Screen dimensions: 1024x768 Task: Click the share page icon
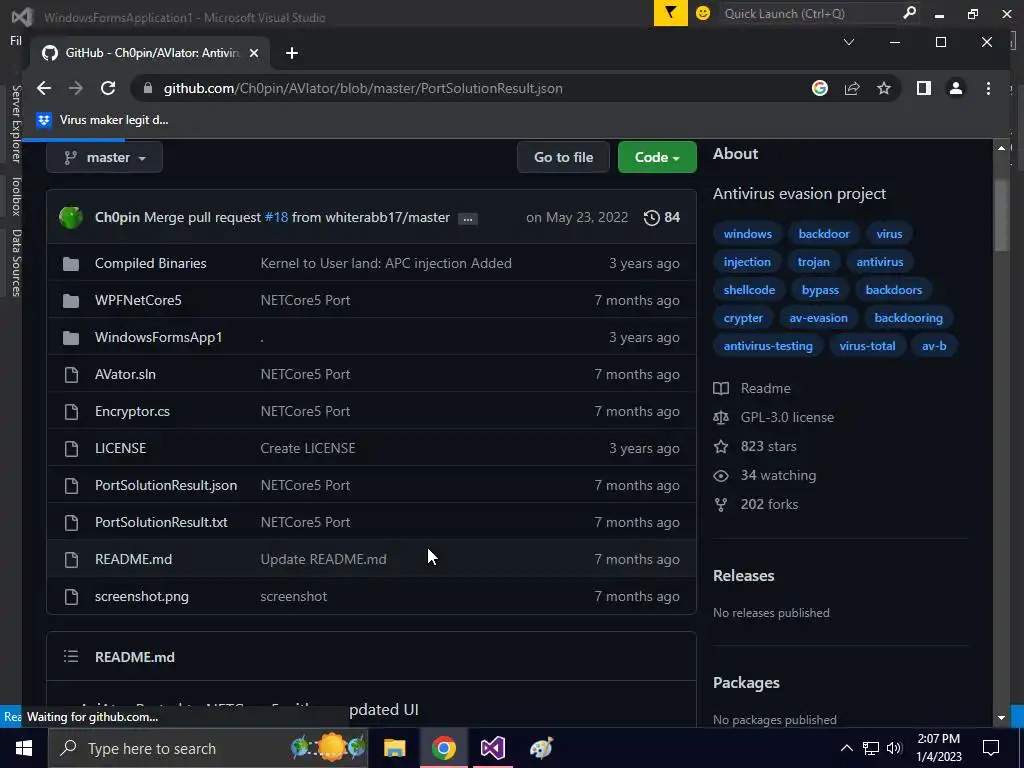click(x=852, y=88)
